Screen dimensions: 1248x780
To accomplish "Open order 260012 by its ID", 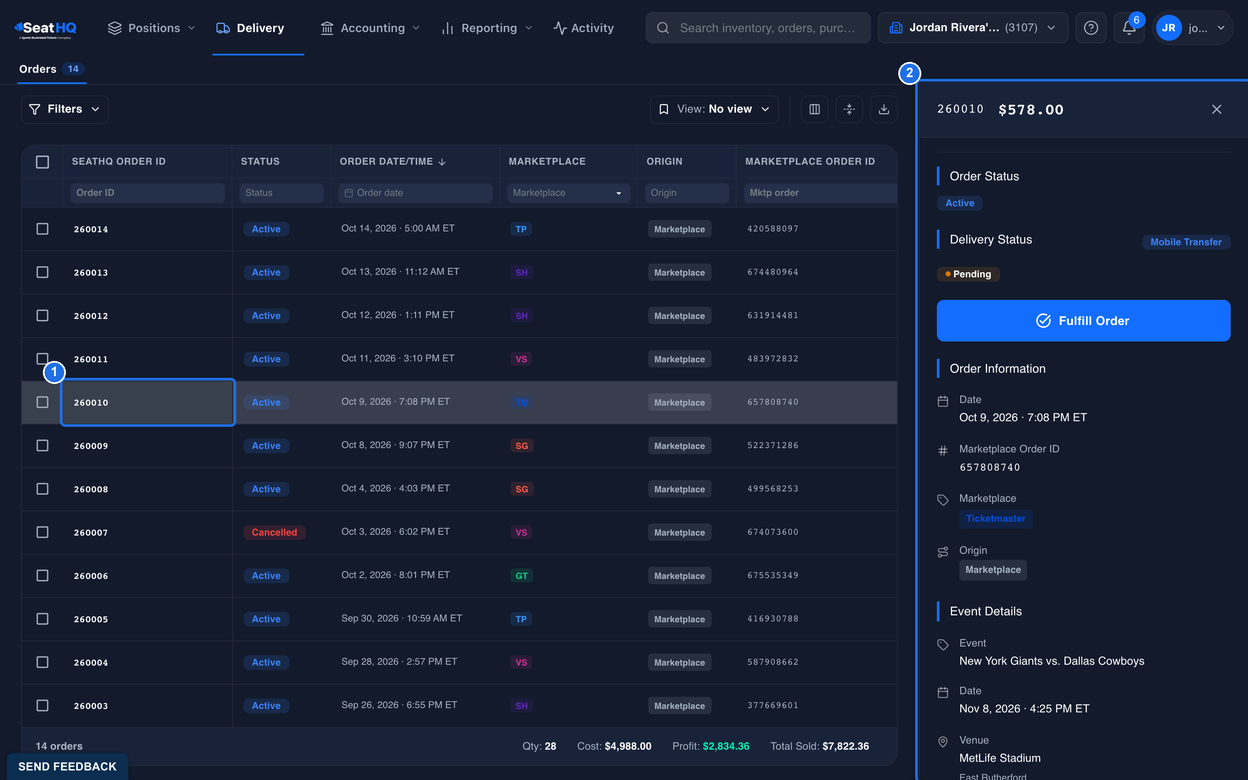I will [x=91, y=316].
